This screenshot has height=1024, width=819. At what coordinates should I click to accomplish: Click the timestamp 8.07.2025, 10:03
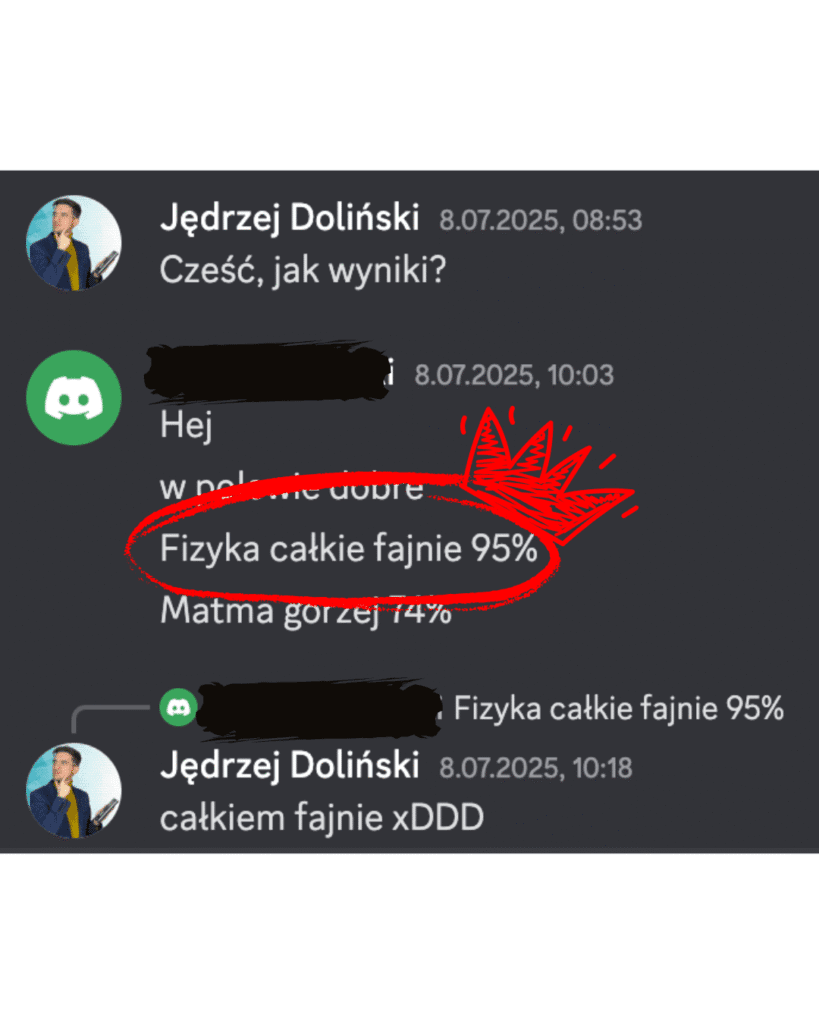tap(514, 376)
